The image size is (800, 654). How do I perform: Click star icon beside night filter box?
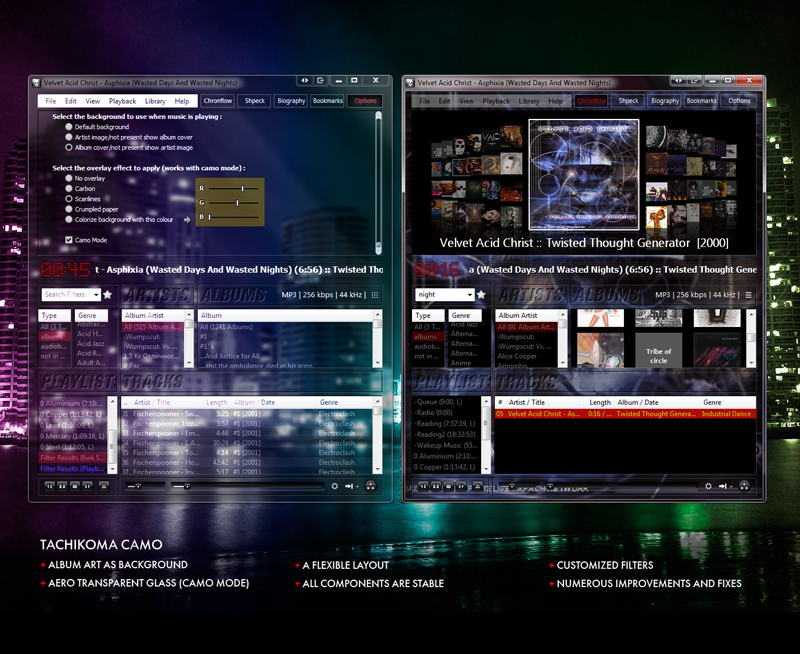481,294
